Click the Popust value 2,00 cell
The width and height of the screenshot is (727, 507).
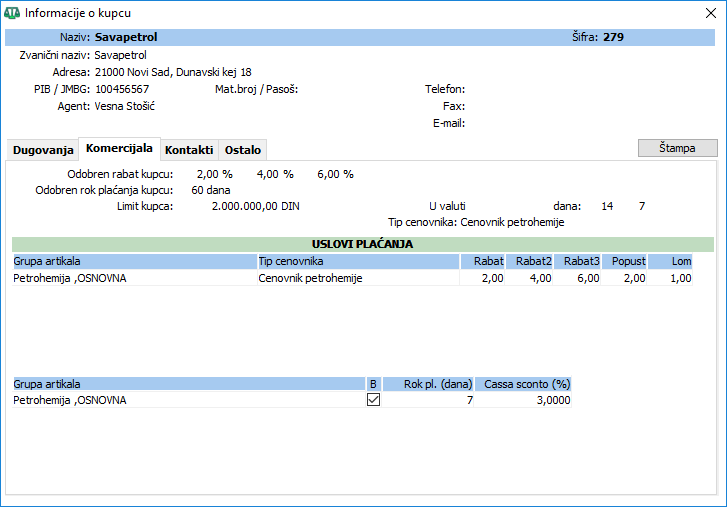pos(624,278)
